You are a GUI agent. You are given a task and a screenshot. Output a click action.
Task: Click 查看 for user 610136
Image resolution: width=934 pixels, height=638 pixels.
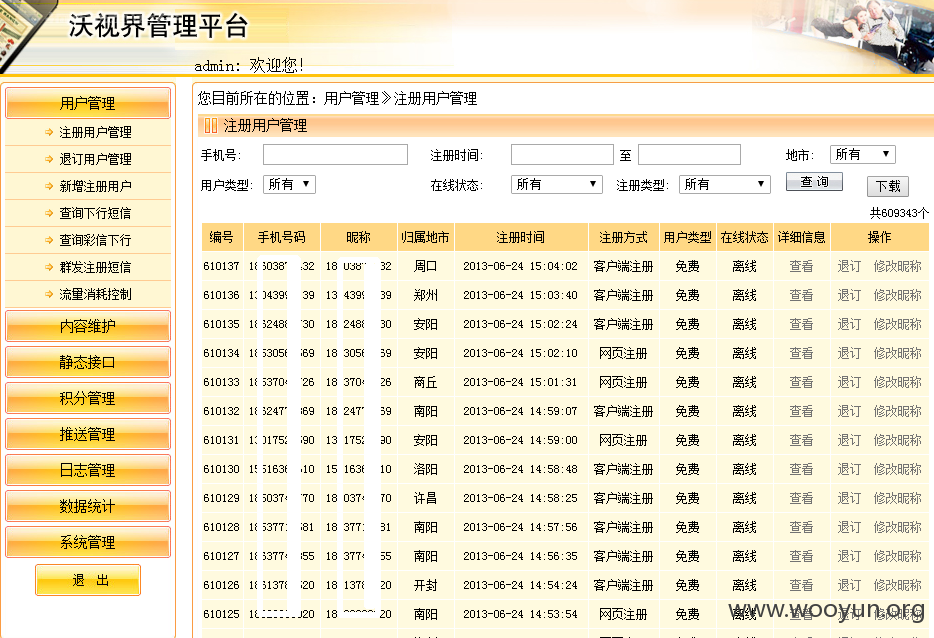[x=801, y=295]
